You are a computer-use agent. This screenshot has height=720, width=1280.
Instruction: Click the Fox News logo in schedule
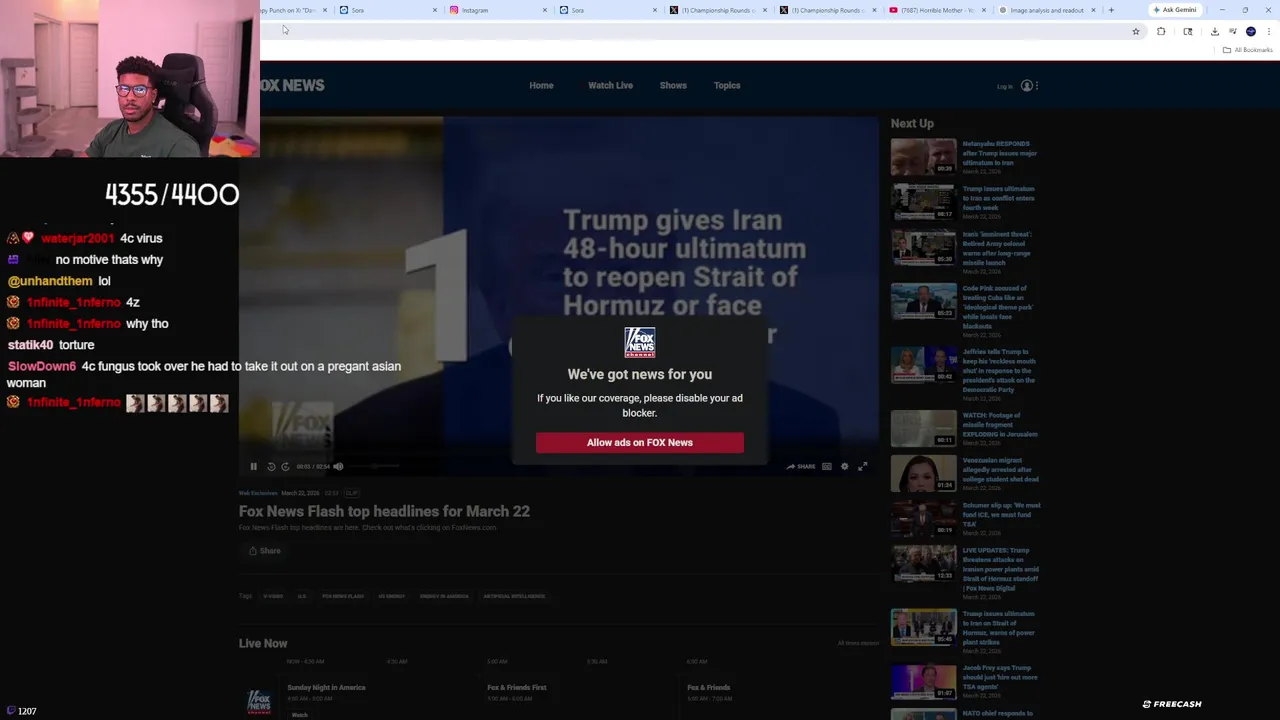click(259, 701)
